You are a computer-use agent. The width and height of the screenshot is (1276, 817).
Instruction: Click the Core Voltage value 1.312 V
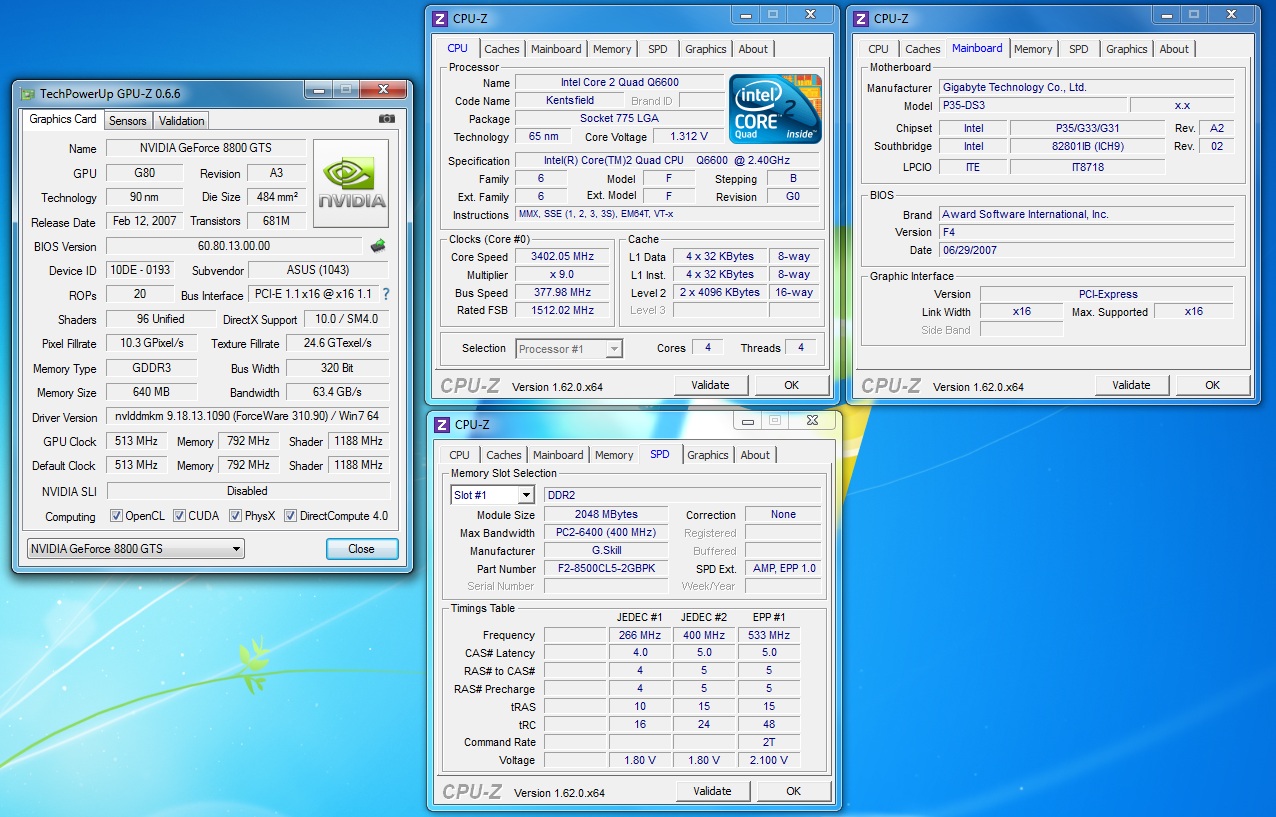coord(688,137)
